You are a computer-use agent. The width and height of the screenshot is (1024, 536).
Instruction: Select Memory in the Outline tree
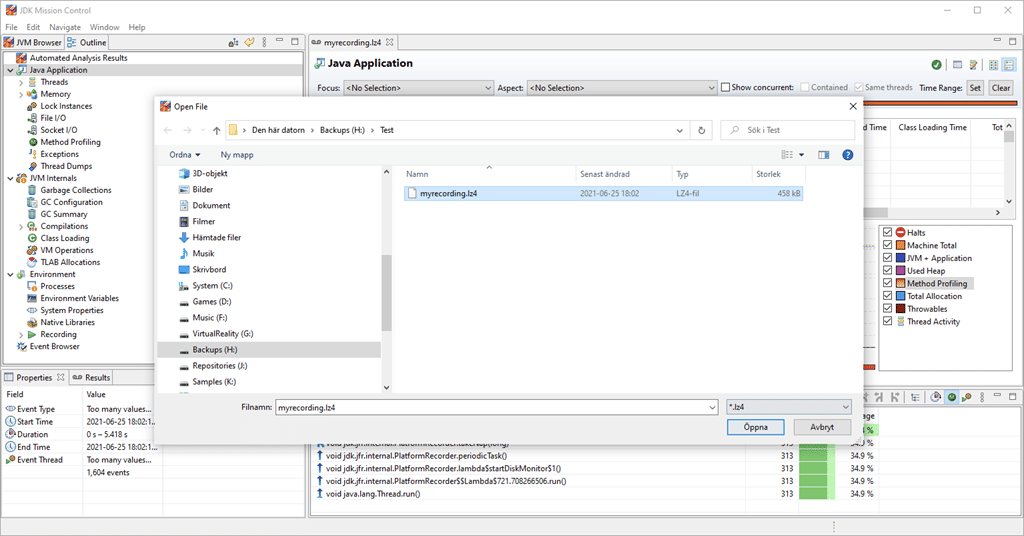point(55,94)
